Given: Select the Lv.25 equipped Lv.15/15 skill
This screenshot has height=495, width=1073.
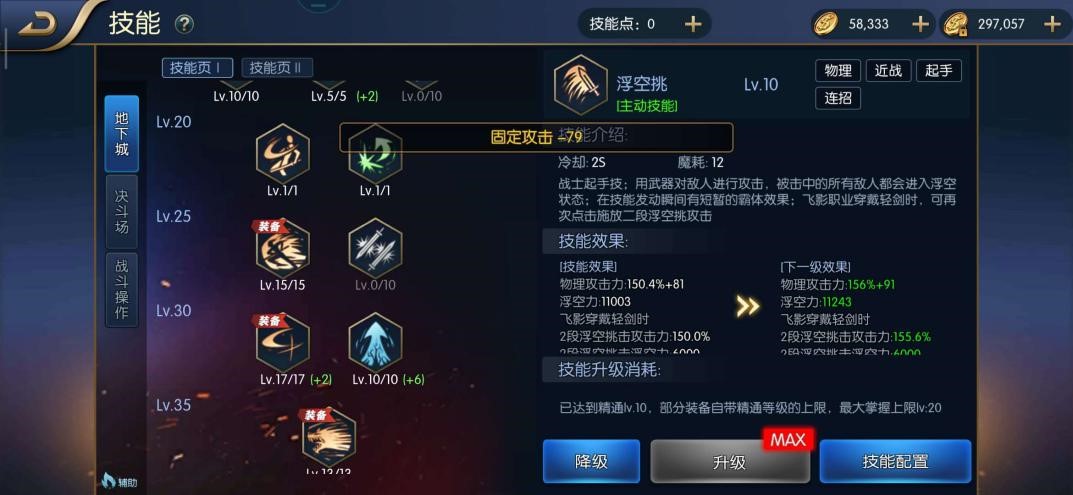Looking at the screenshot, I should tap(283, 248).
